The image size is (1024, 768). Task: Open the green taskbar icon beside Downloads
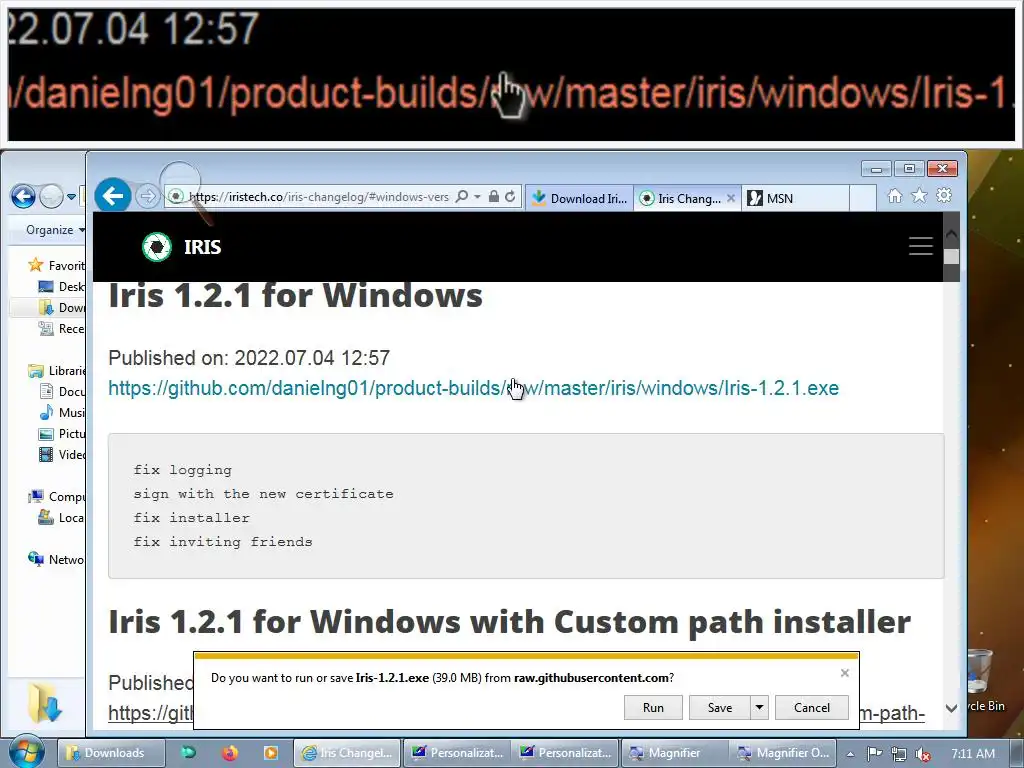(188, 753)
